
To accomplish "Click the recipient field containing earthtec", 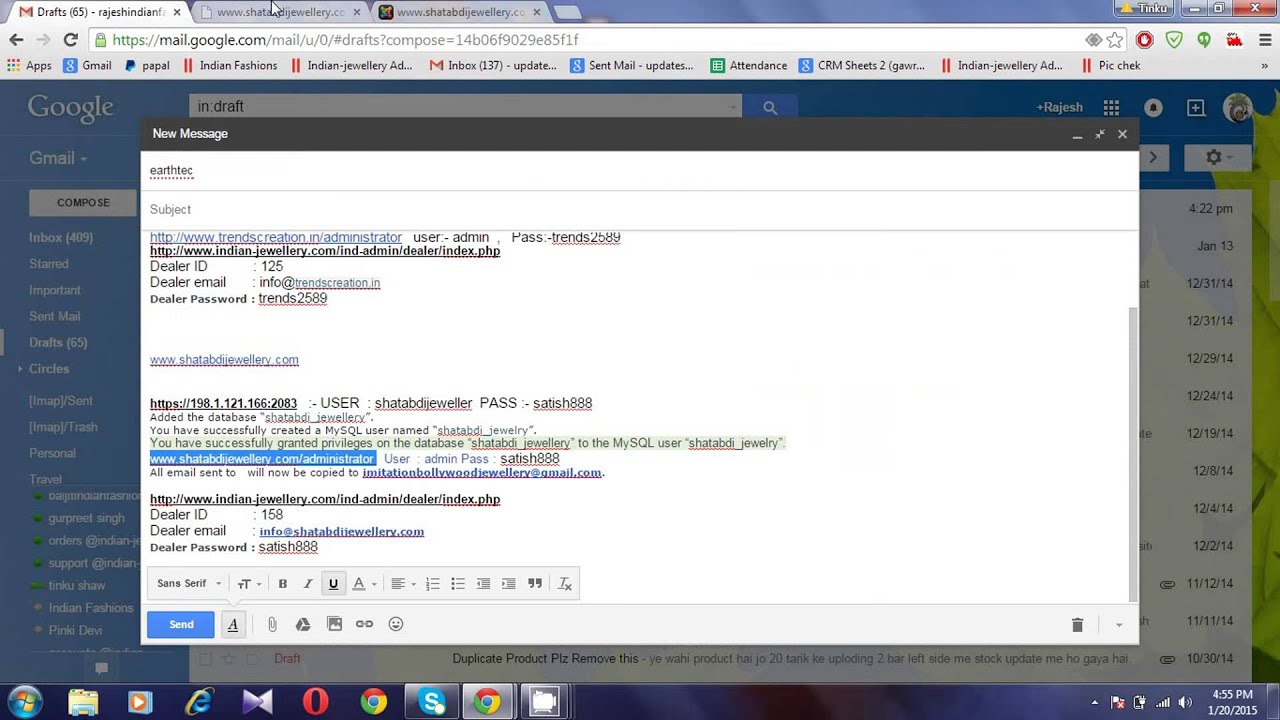I will tap(640, 171).
